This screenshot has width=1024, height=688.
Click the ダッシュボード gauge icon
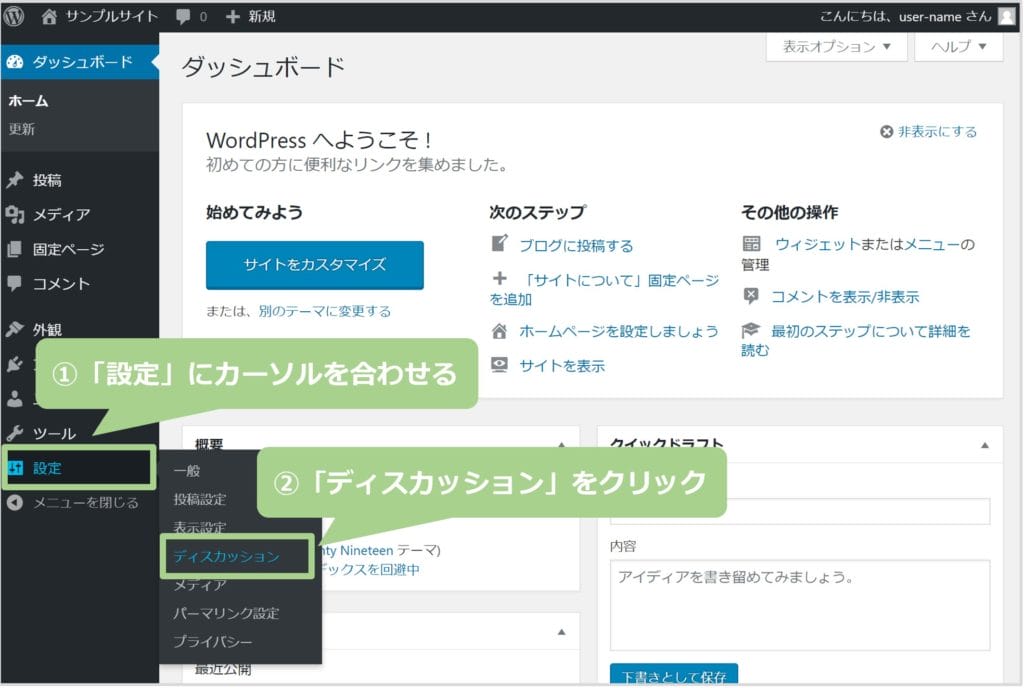coord(15,62)
